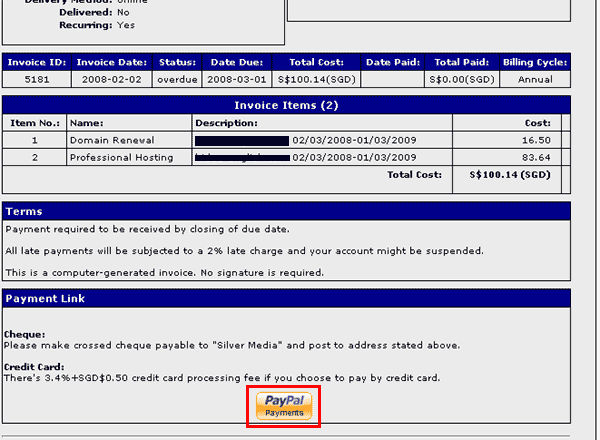Click the Recurring: Yes field

point(97,25)
